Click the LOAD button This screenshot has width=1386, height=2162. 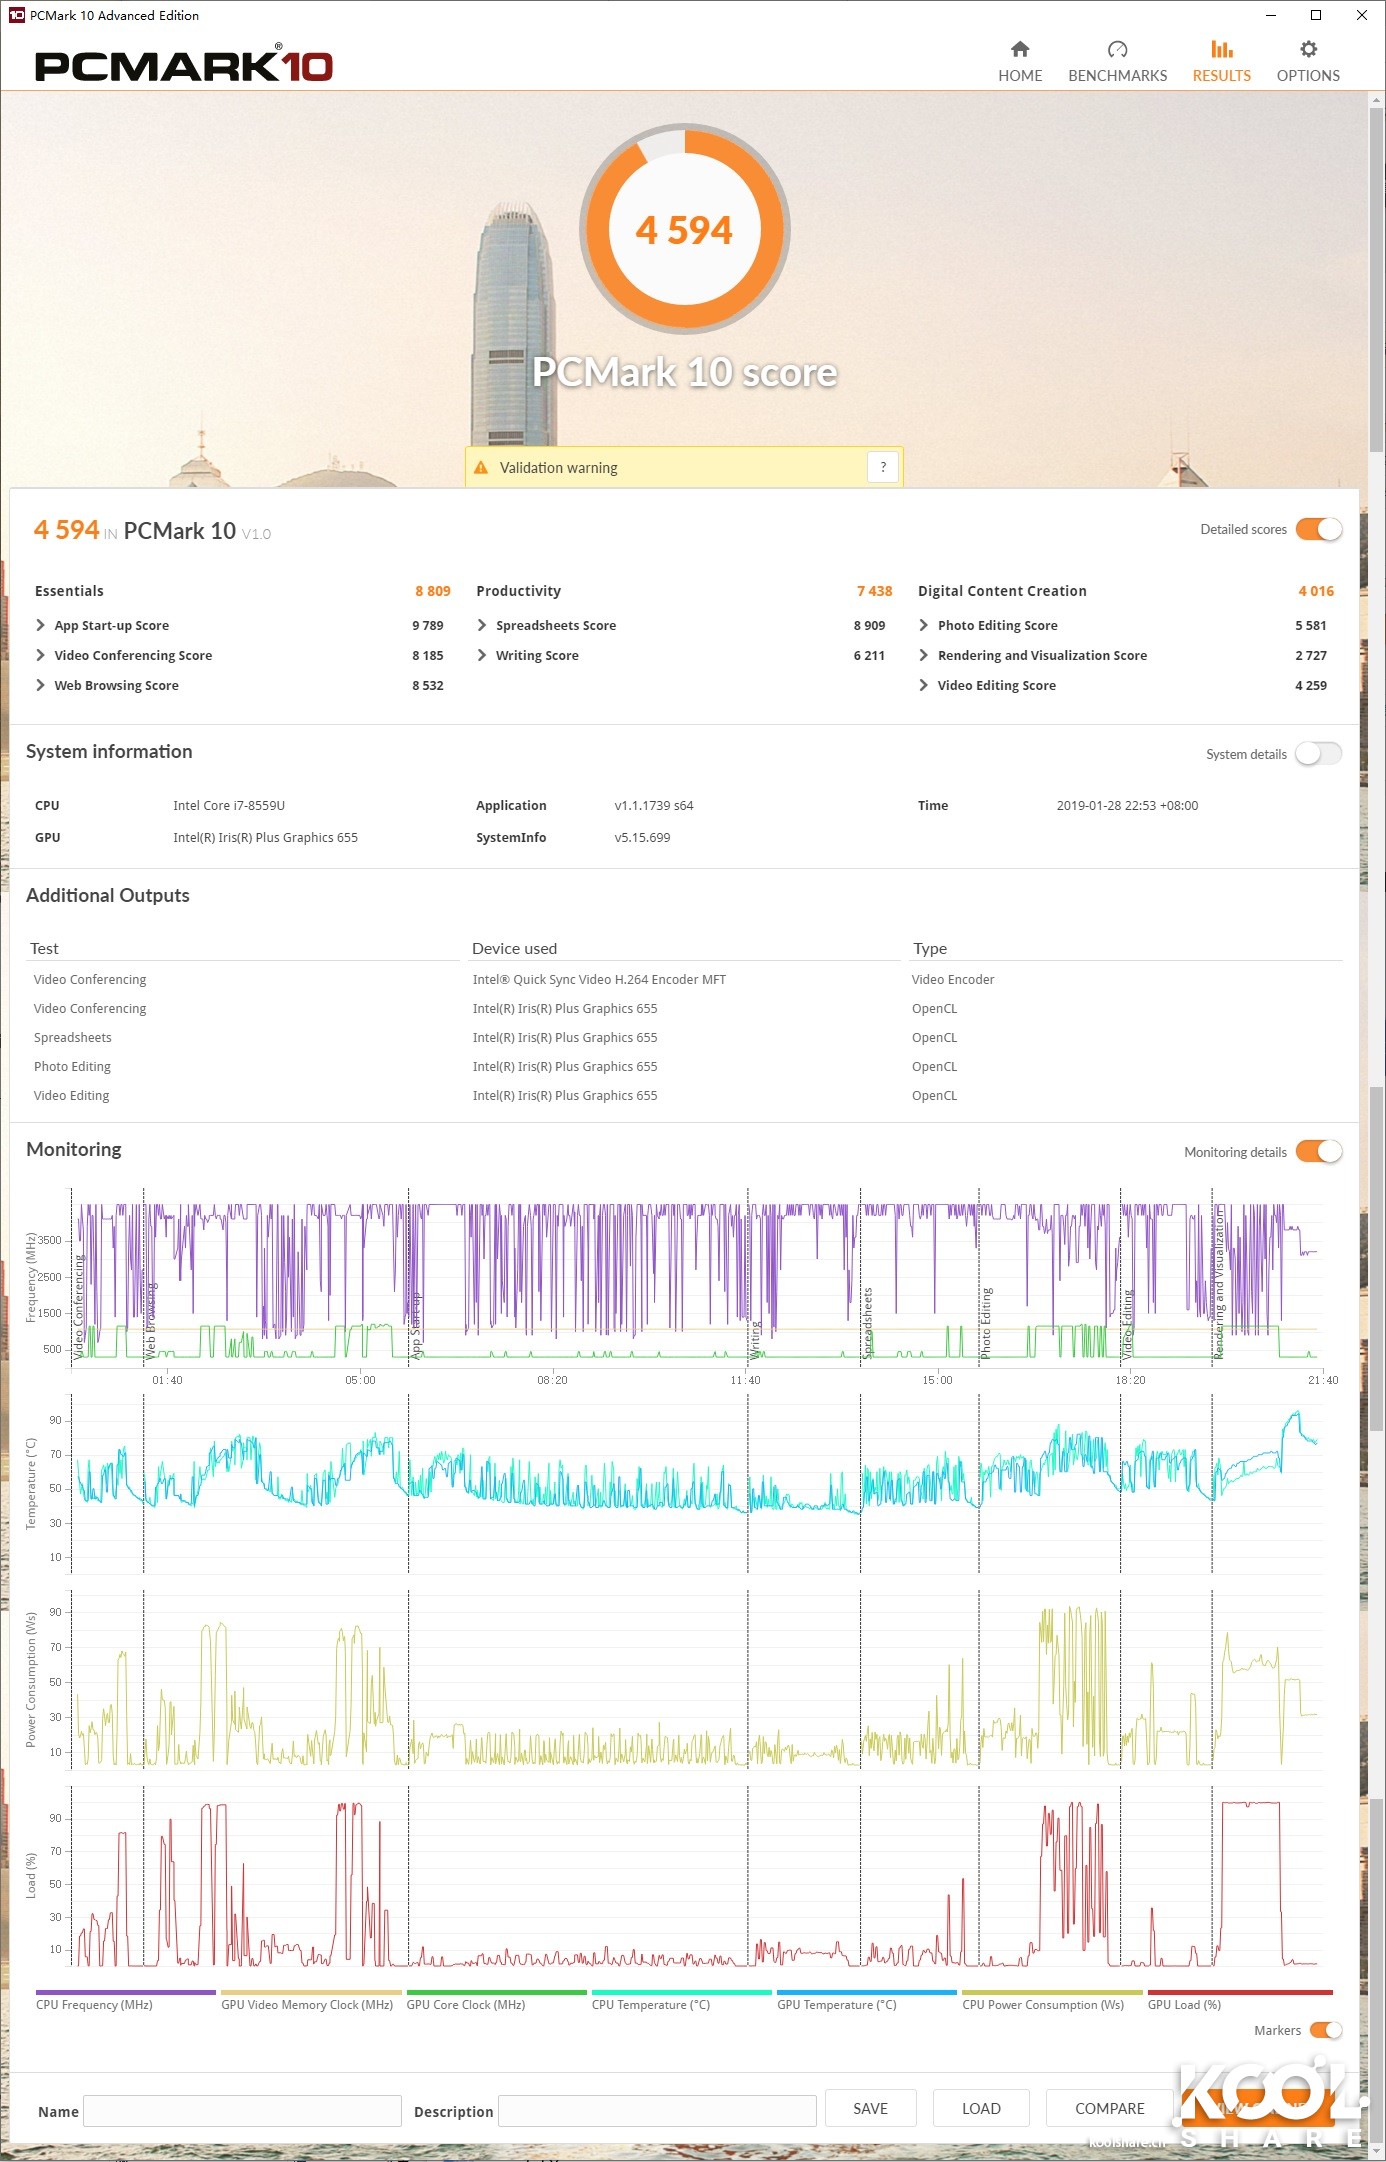tap(981, 2108)
